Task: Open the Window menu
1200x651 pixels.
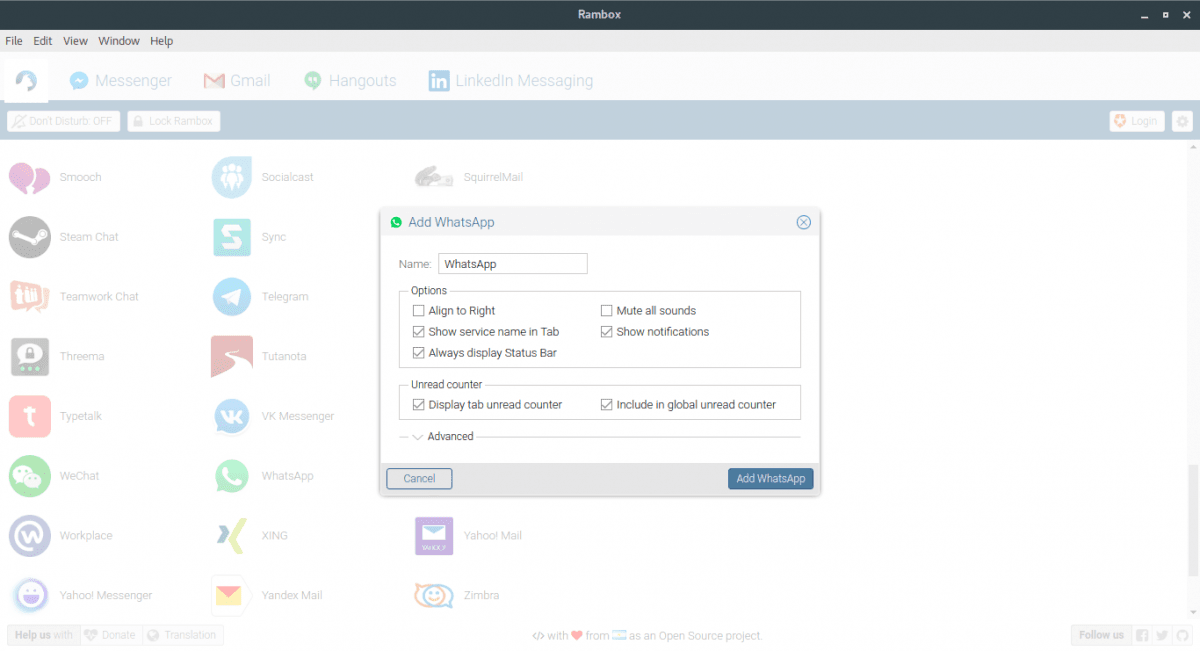Action: 119,41
